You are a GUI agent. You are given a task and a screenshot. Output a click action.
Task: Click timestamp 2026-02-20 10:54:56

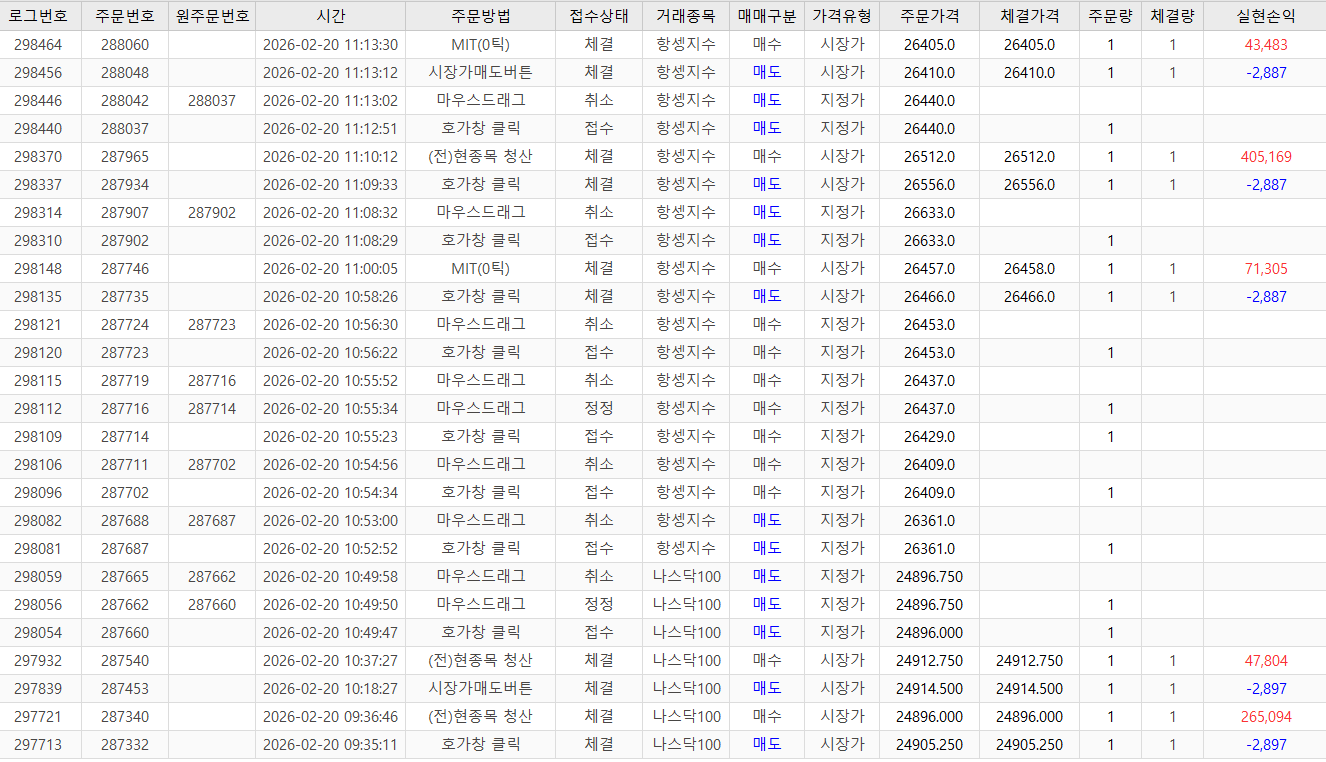tap(330, 465)
